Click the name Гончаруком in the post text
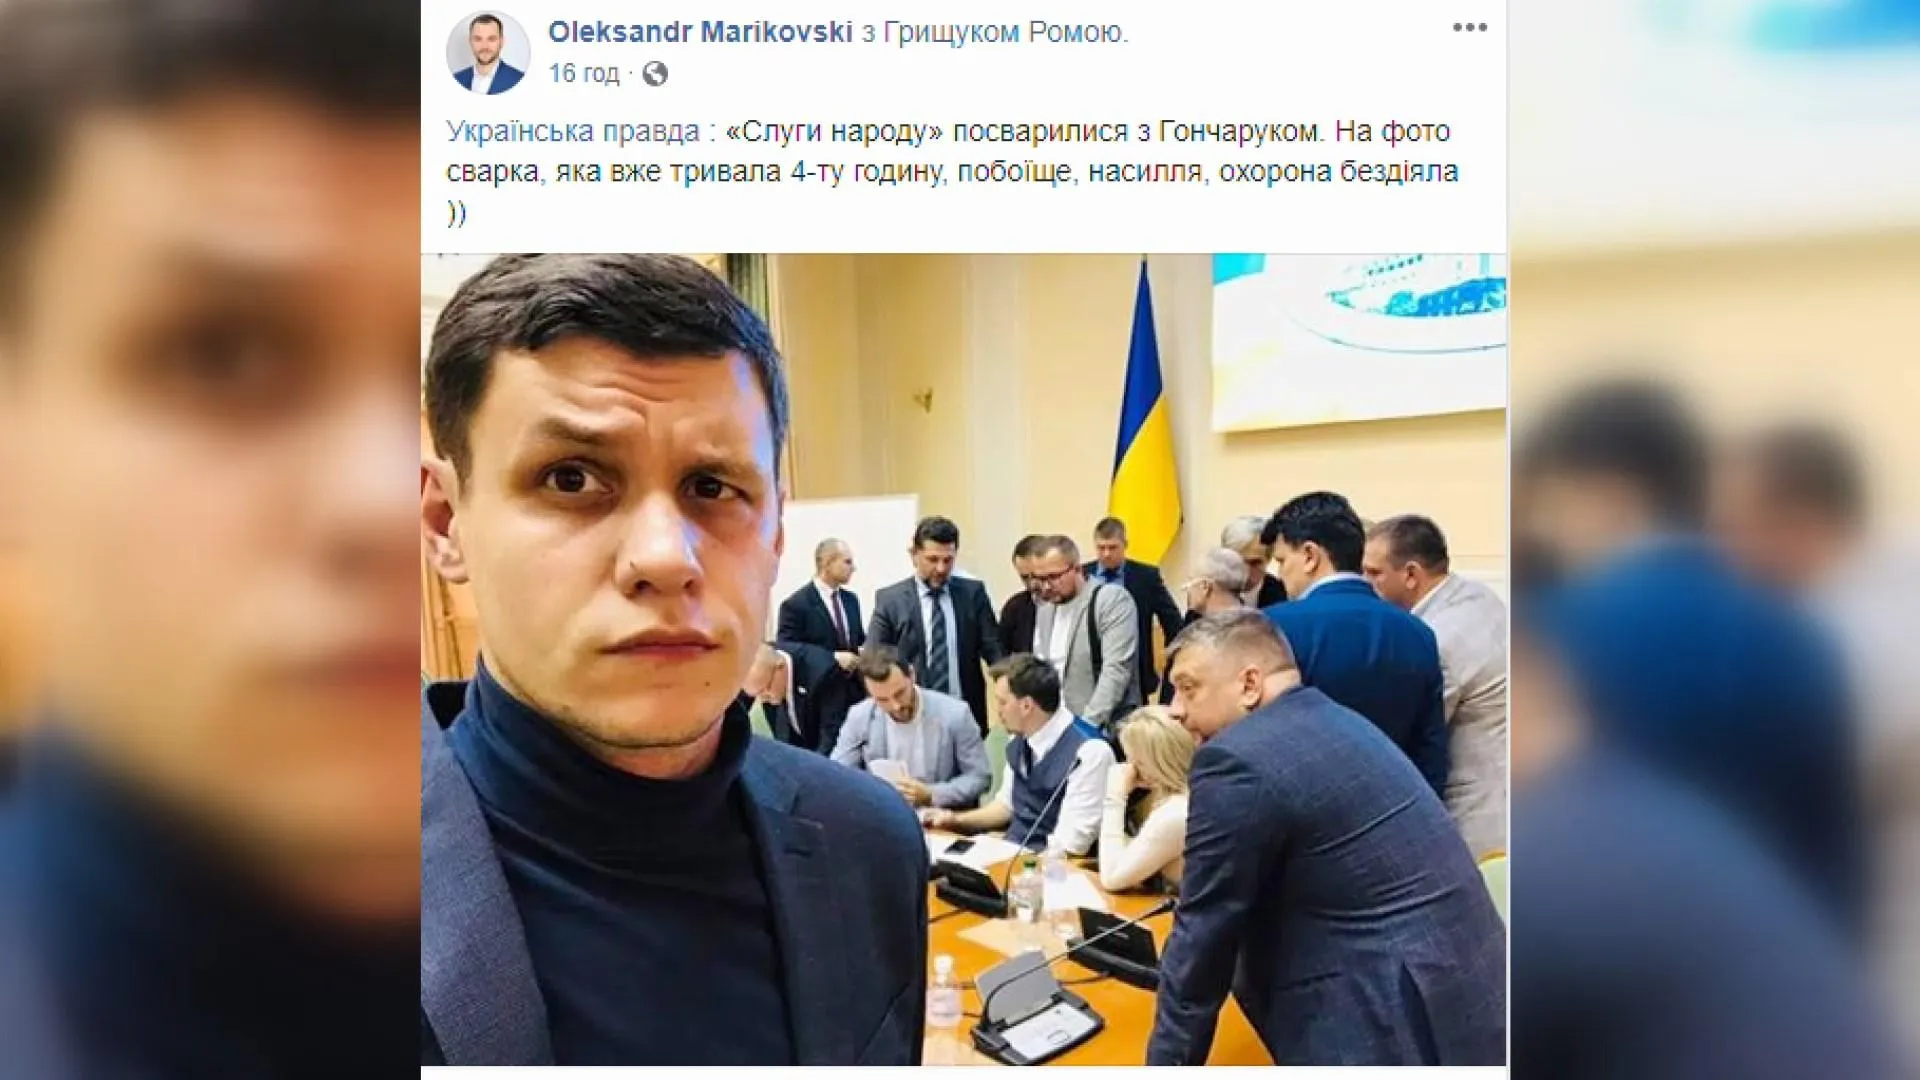Screen dimensions: 1920x1080 tap(1240, 131)
